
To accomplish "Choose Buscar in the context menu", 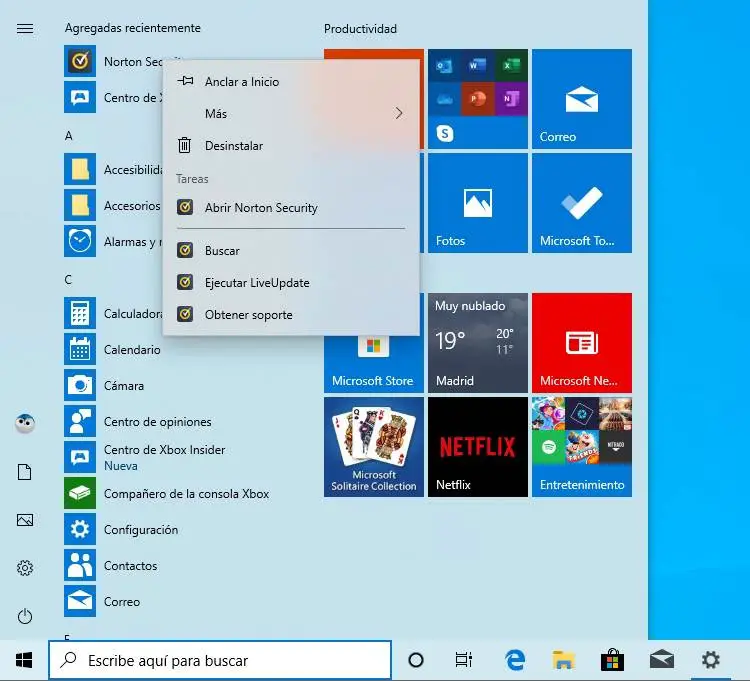I will tap(291, 251).
